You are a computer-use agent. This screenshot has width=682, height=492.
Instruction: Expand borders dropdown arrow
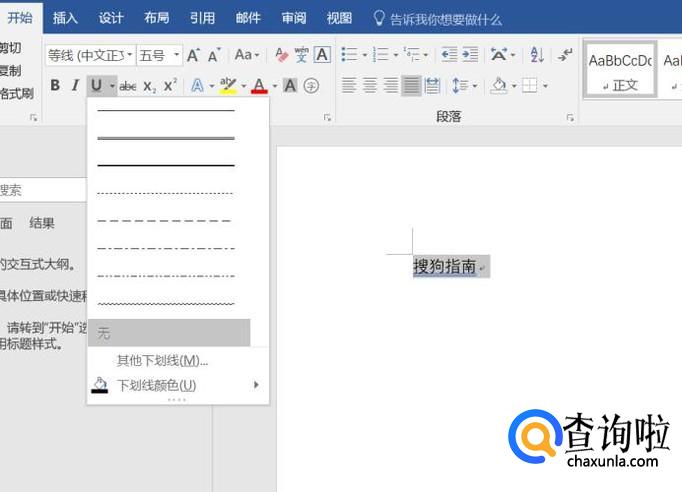545,86
